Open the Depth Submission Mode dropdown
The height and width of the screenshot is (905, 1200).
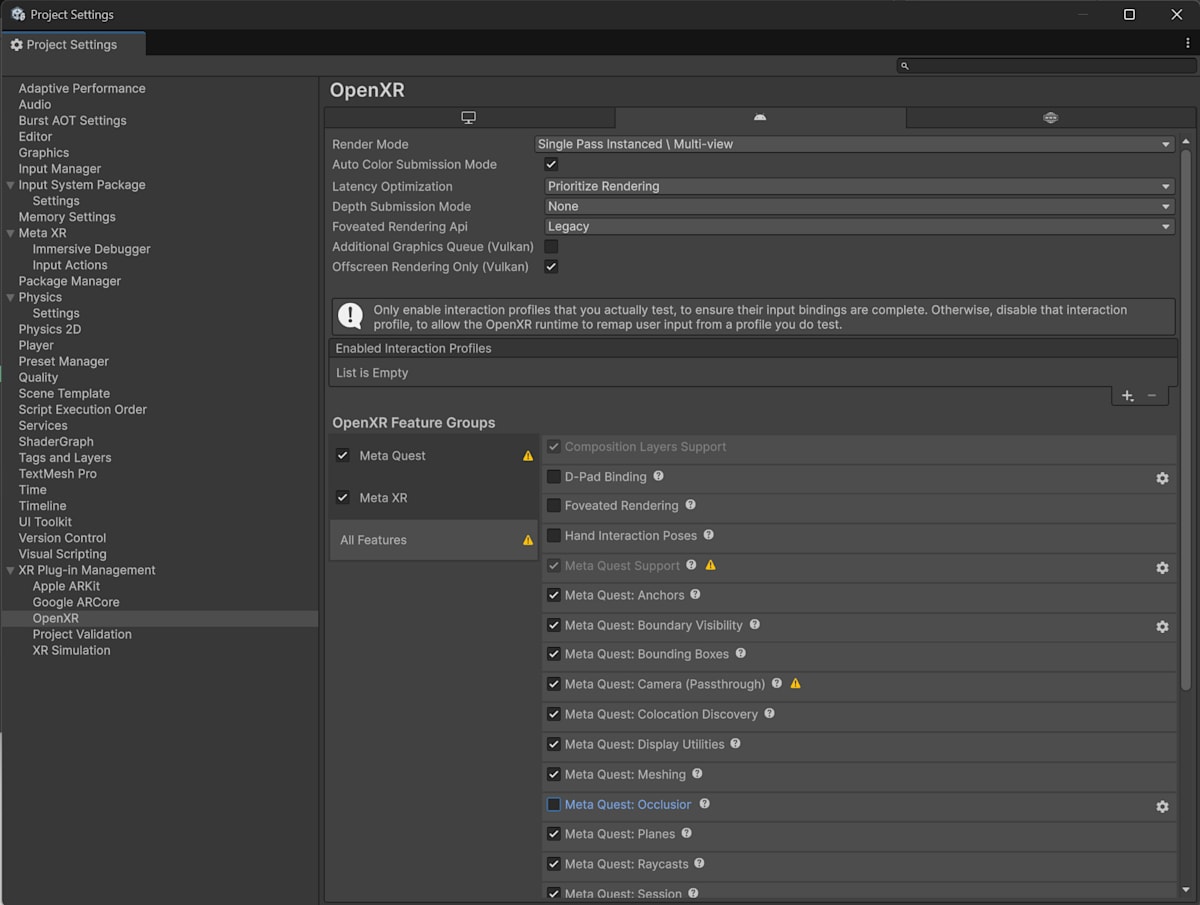[x=860, y=206]
